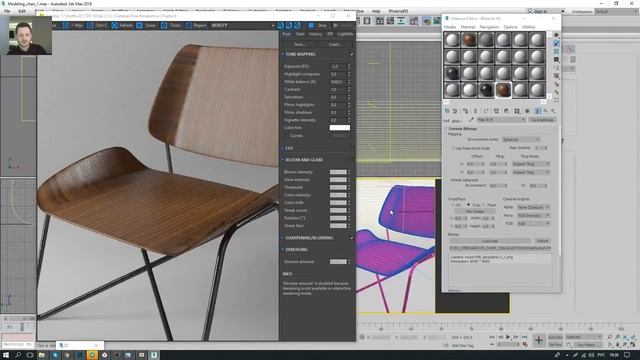Toggle the Tone Mapping enable checkmark

(351, 54)
